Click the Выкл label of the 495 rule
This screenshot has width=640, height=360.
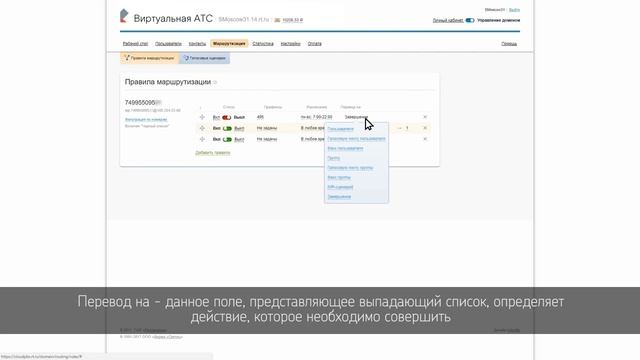tap(239, 118)
